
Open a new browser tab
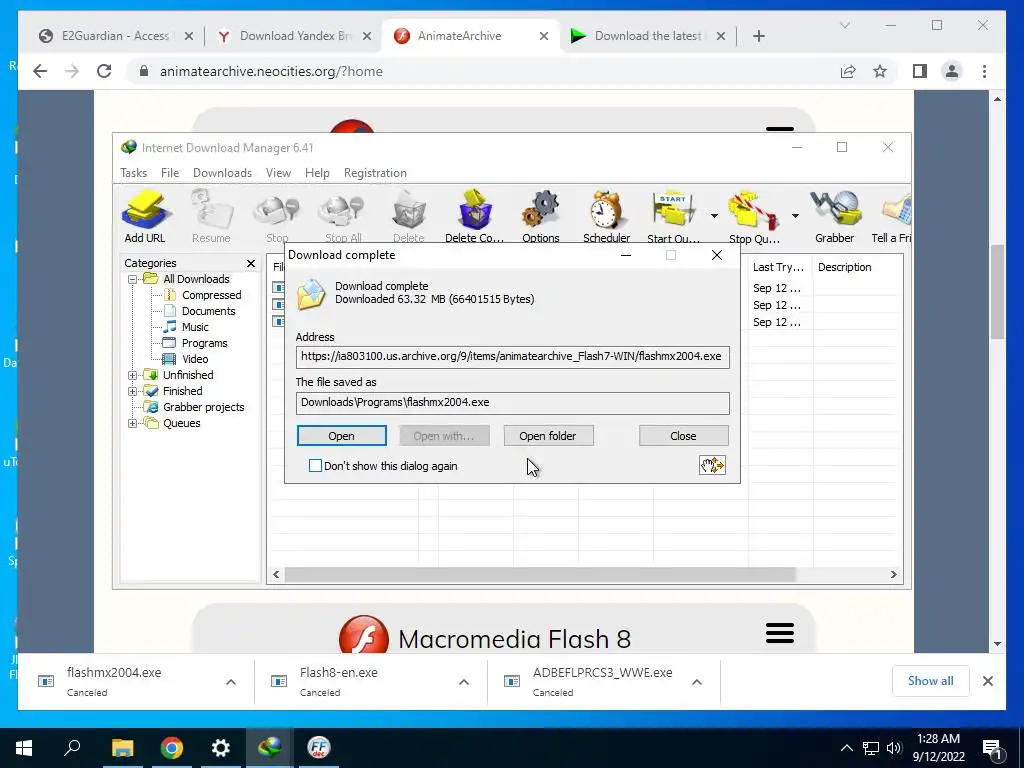758,36
